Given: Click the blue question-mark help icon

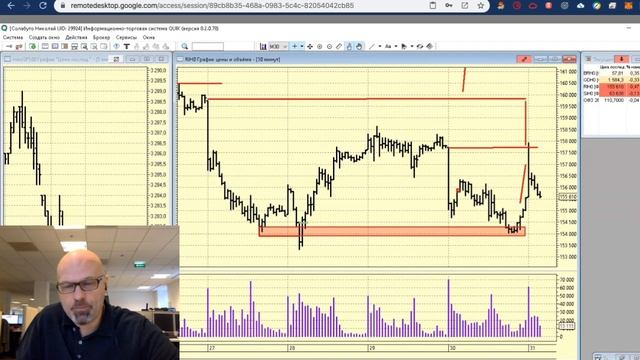Looking at the screenshot, I should point(116,46).
